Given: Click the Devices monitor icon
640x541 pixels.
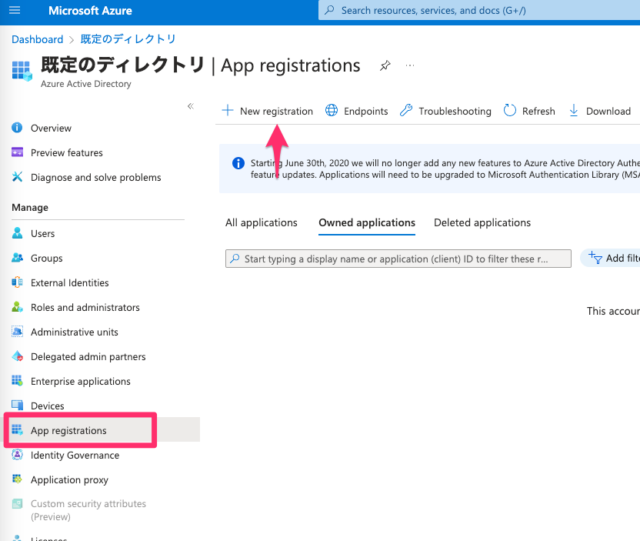Looking at the screenshot, I should [17, 405].
